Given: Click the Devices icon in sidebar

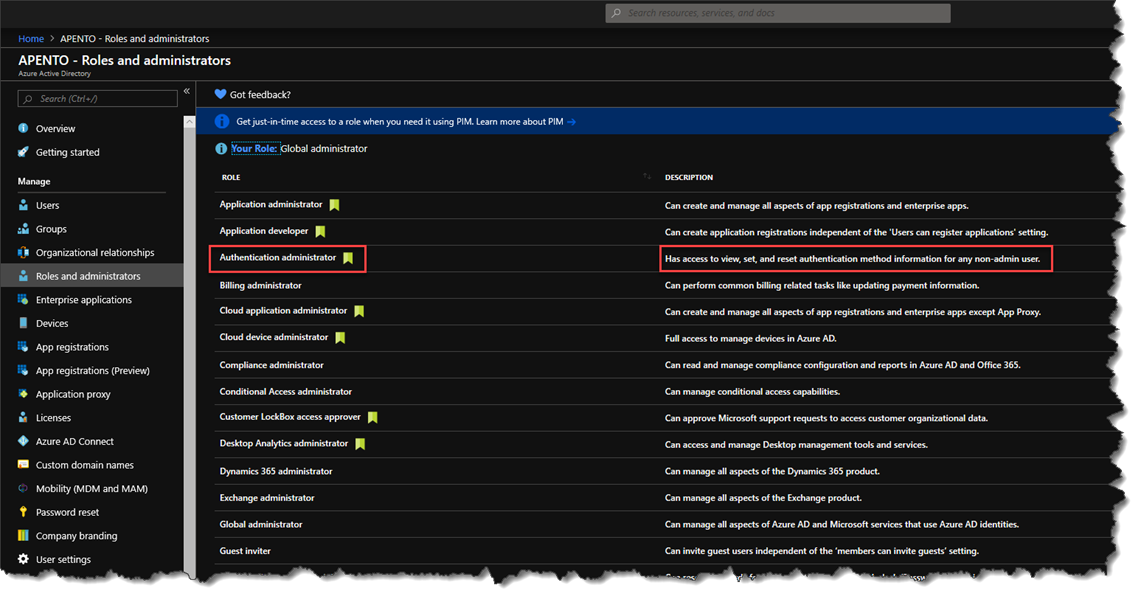Looking at the screenshot, I should point(23,323).
